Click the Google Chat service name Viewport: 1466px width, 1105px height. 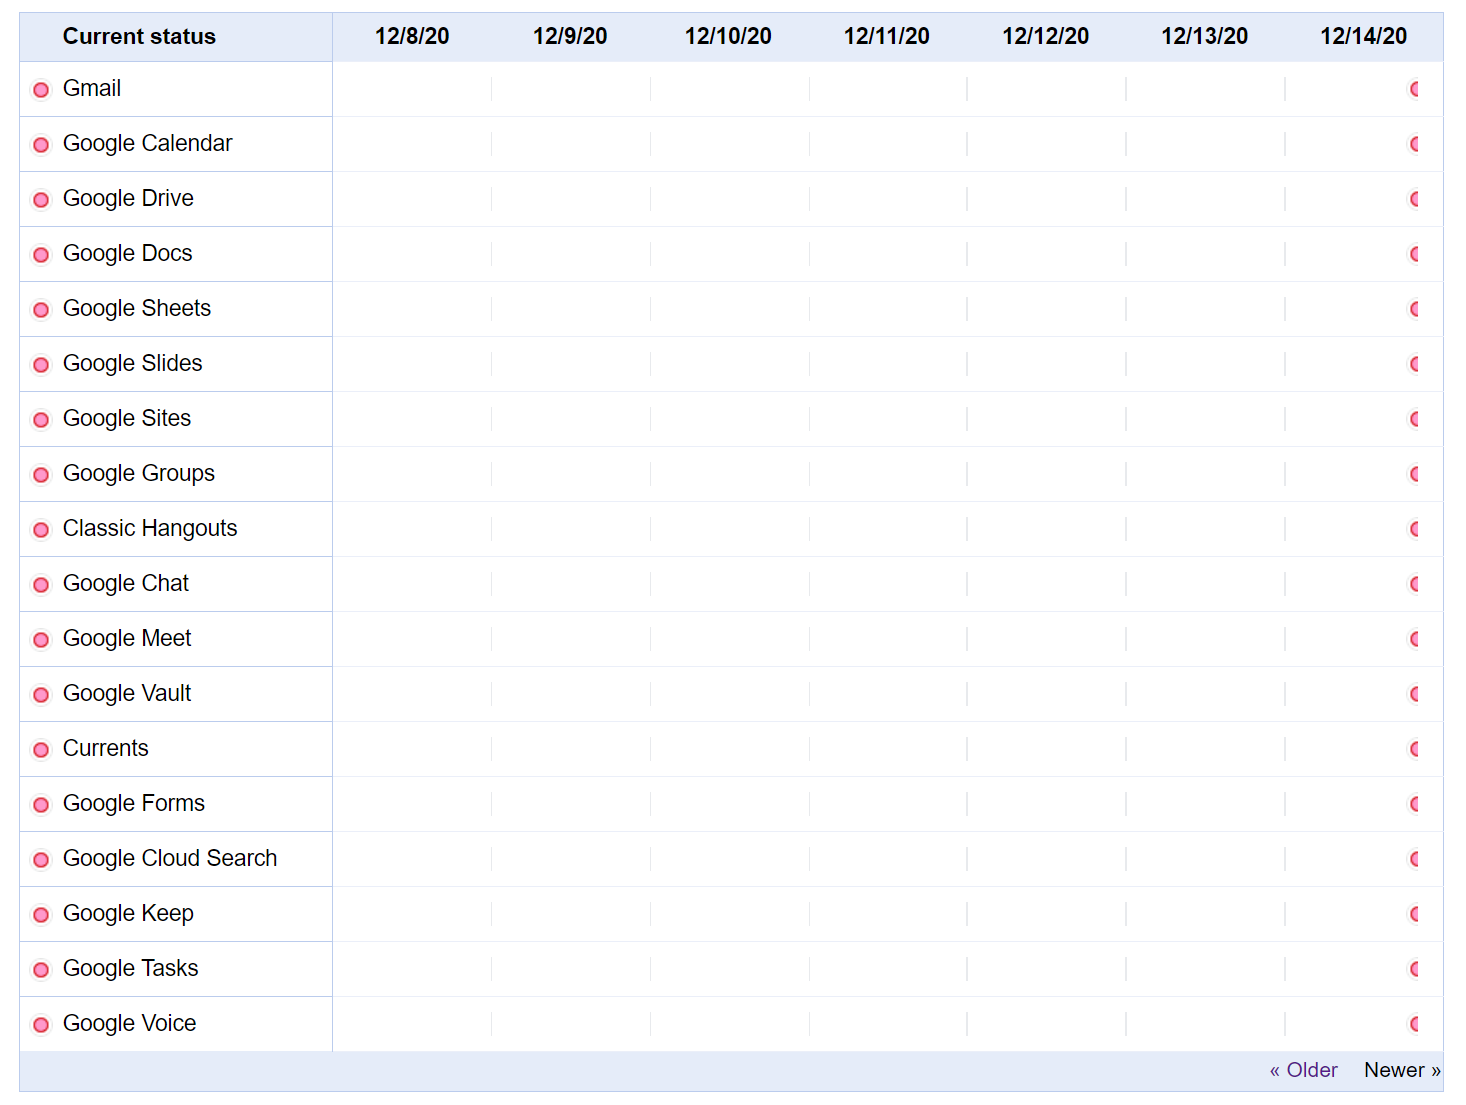pyautogui.click(x=126, y=583)
